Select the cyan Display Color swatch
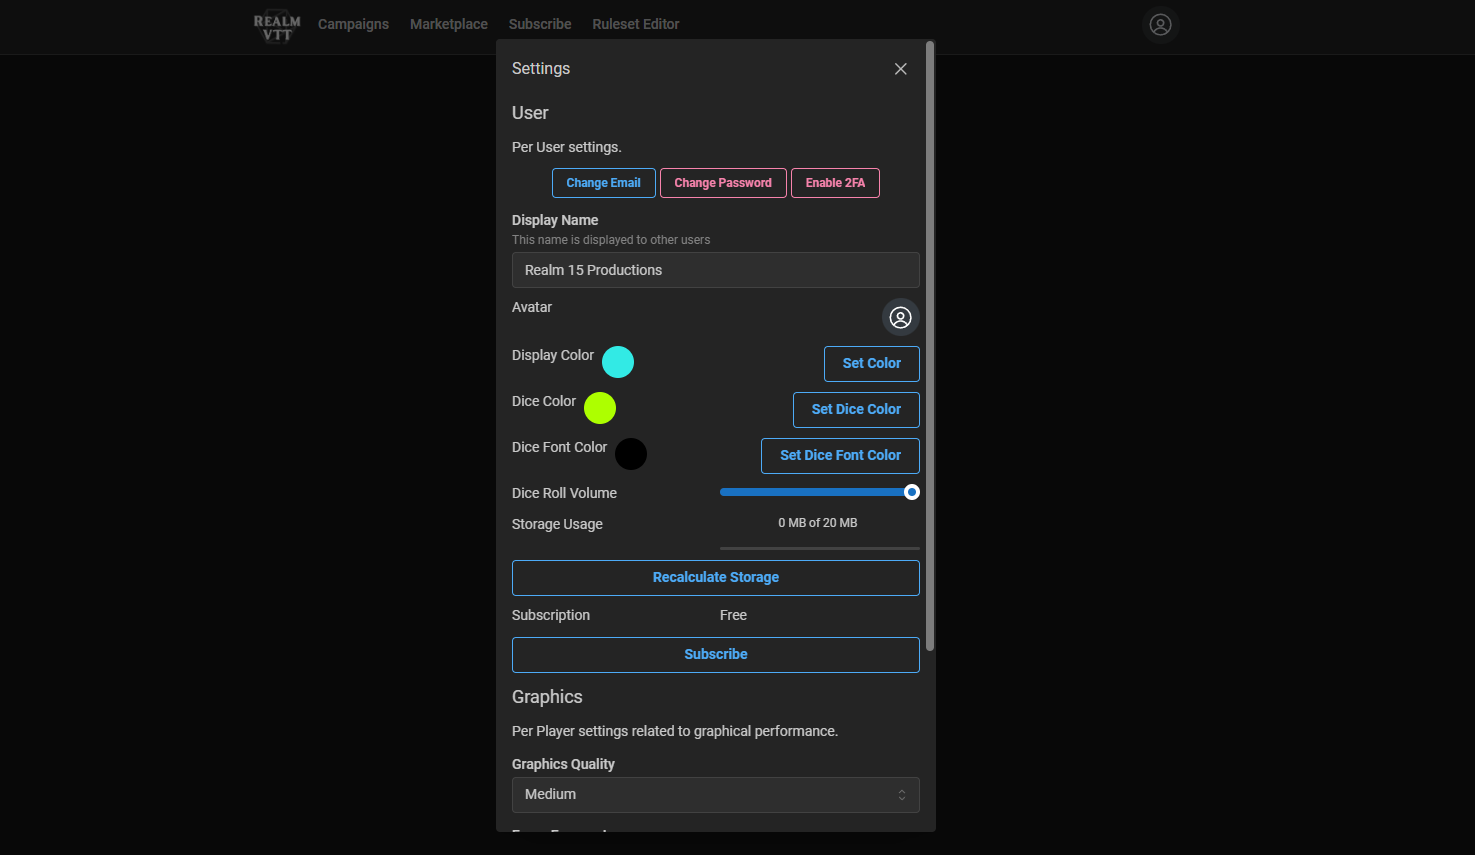Image resolution: width=1475 pixels, height=855 pixels. click(x=618, y=362)
